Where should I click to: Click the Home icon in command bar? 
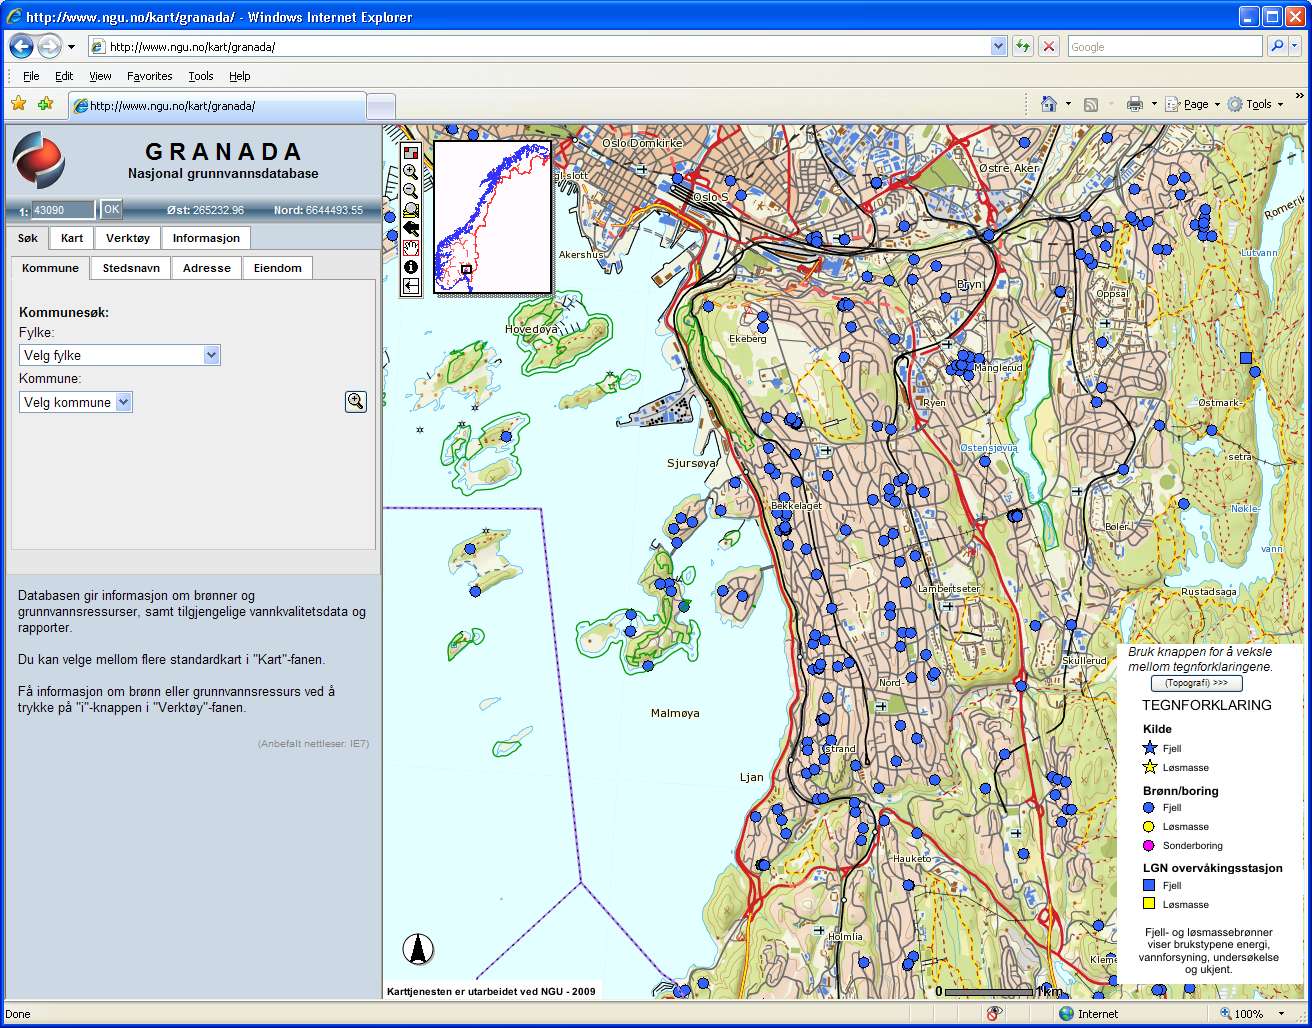pyautogui.click(x=1049, y=104)
